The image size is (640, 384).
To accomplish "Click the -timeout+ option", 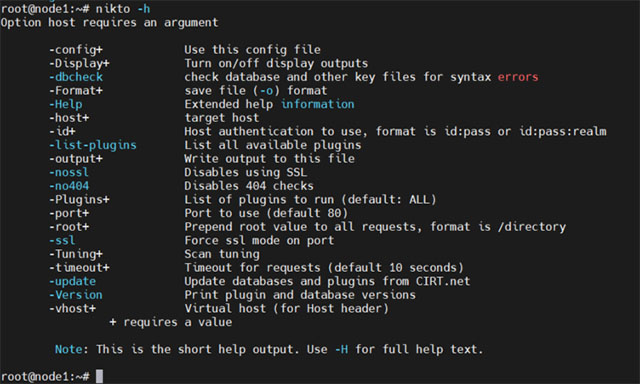I will coord(79,268).
